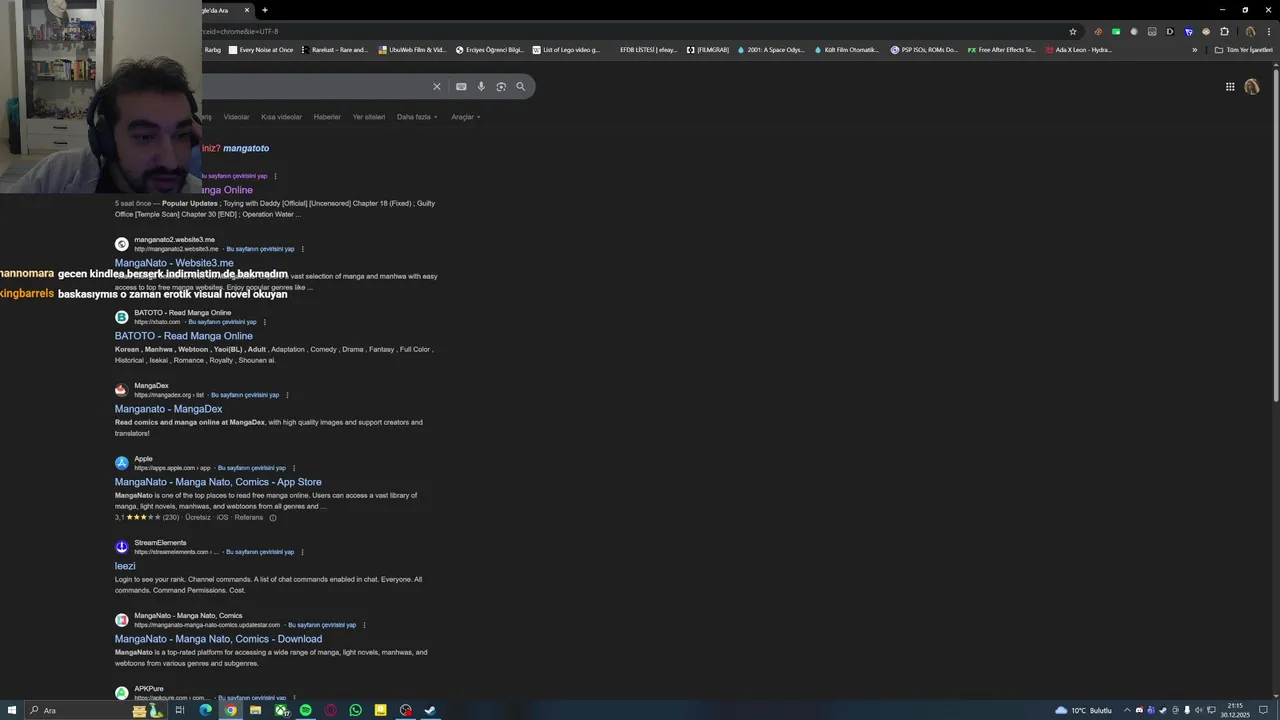Open Steam from the taskbar

(x=430, y=710)
